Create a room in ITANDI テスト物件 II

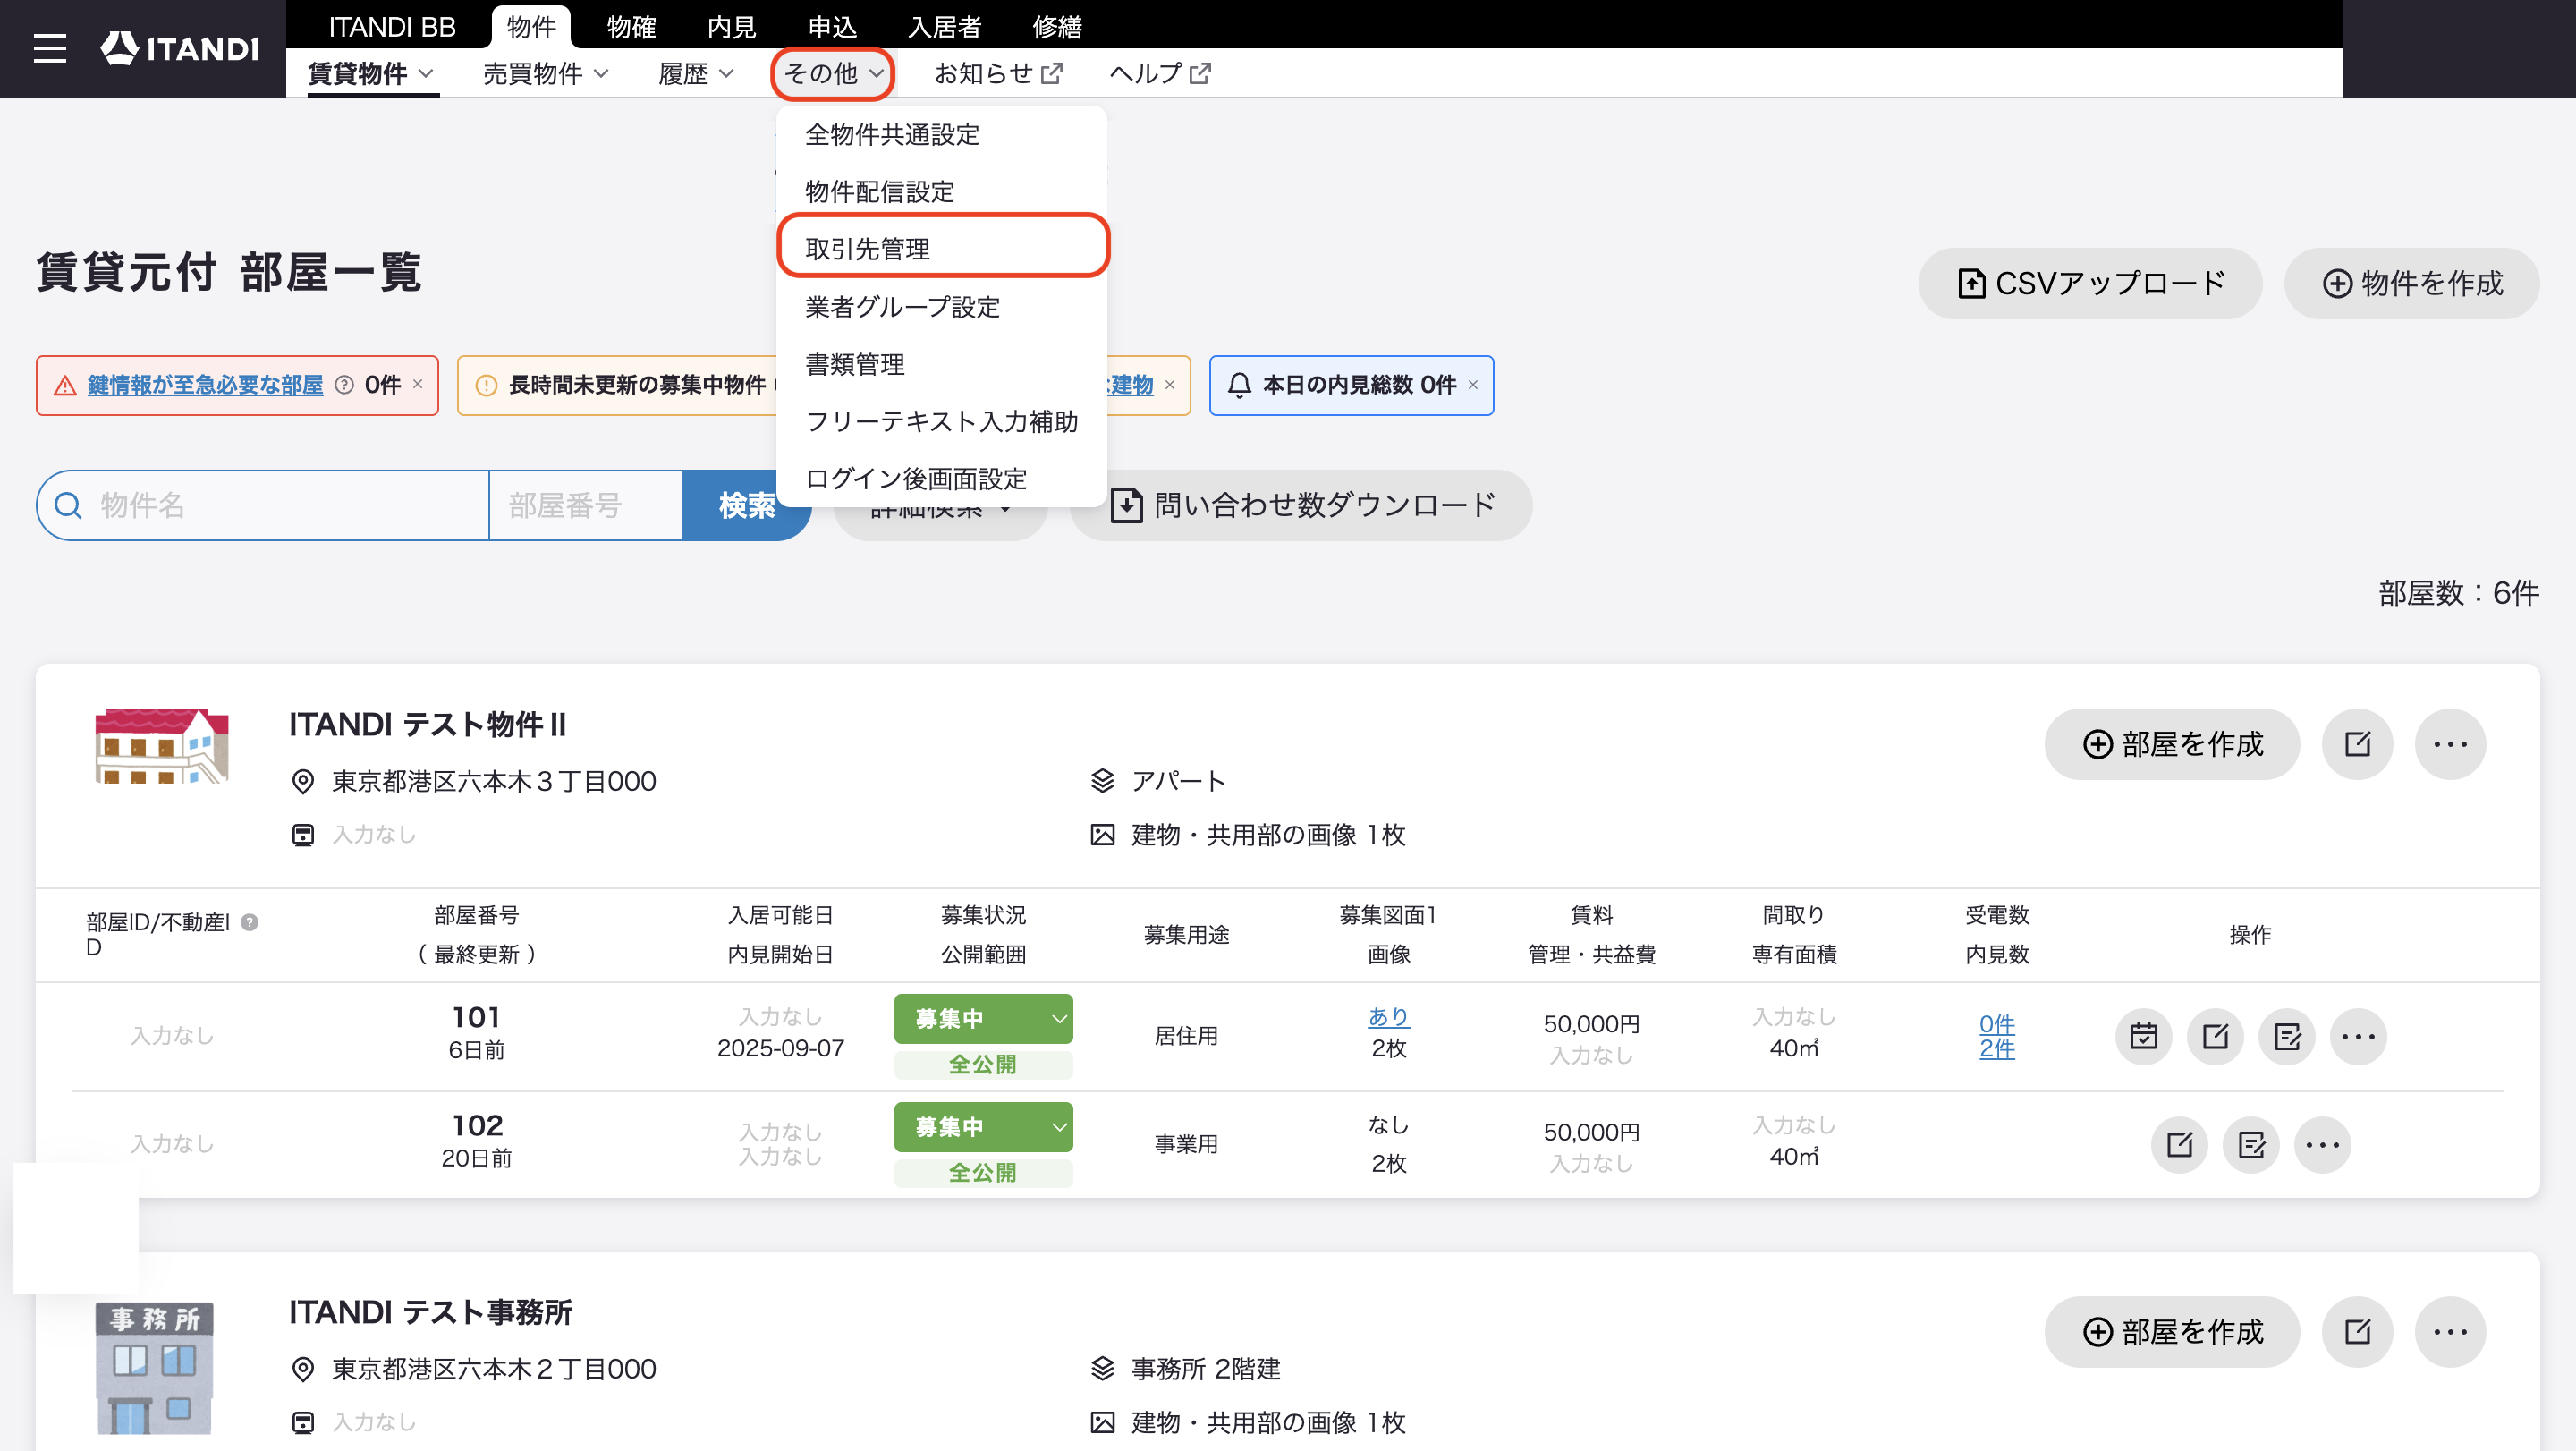coord(2172,744)
